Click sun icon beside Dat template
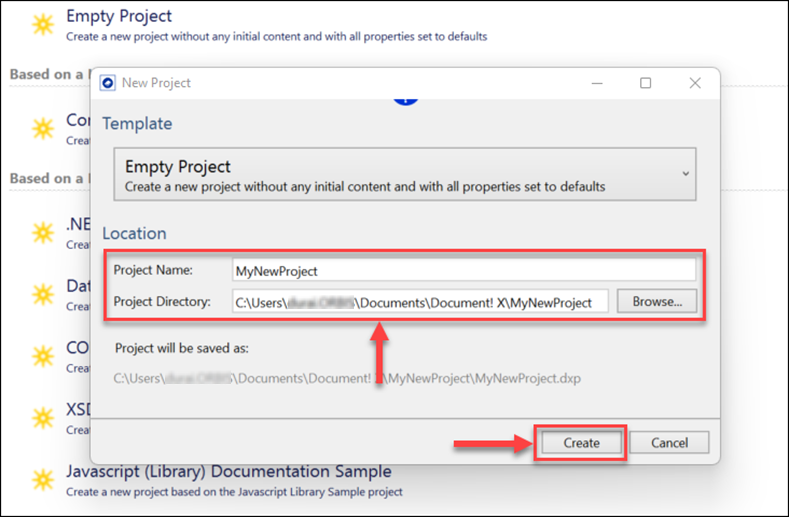789x517 pixels. (x=42, y=294)
